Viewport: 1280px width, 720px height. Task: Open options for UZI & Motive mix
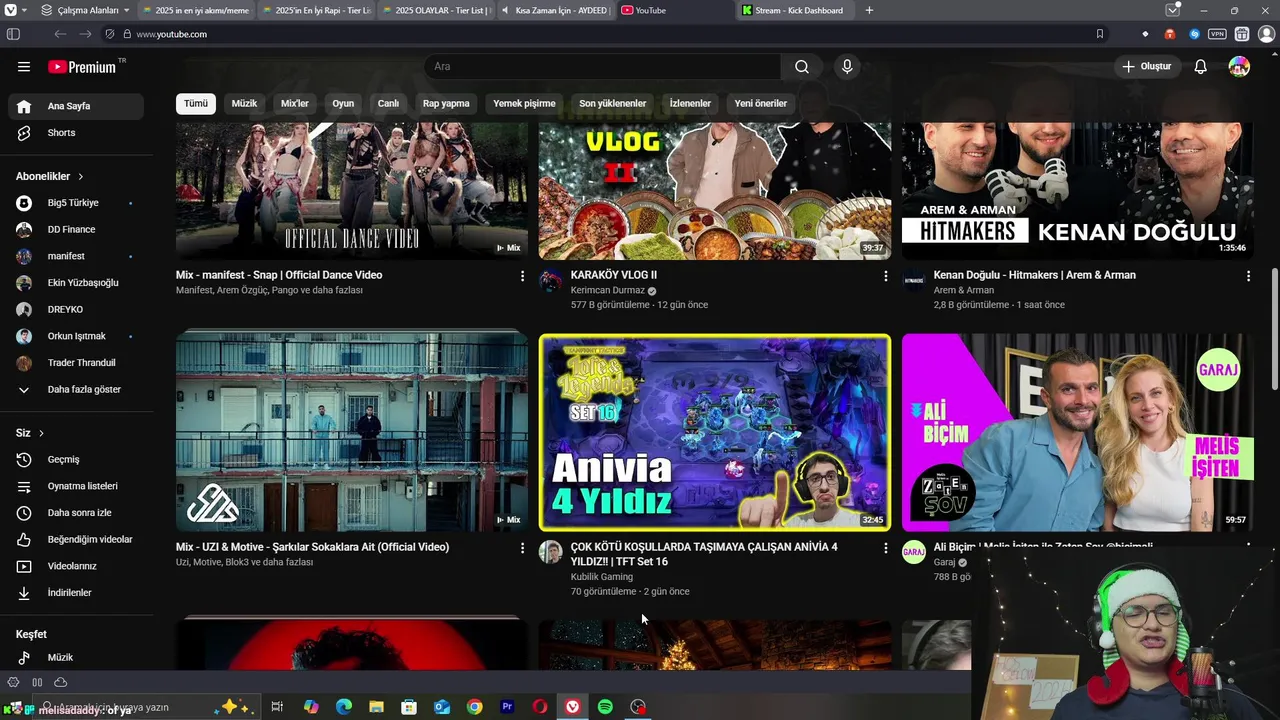coord(522,548)
